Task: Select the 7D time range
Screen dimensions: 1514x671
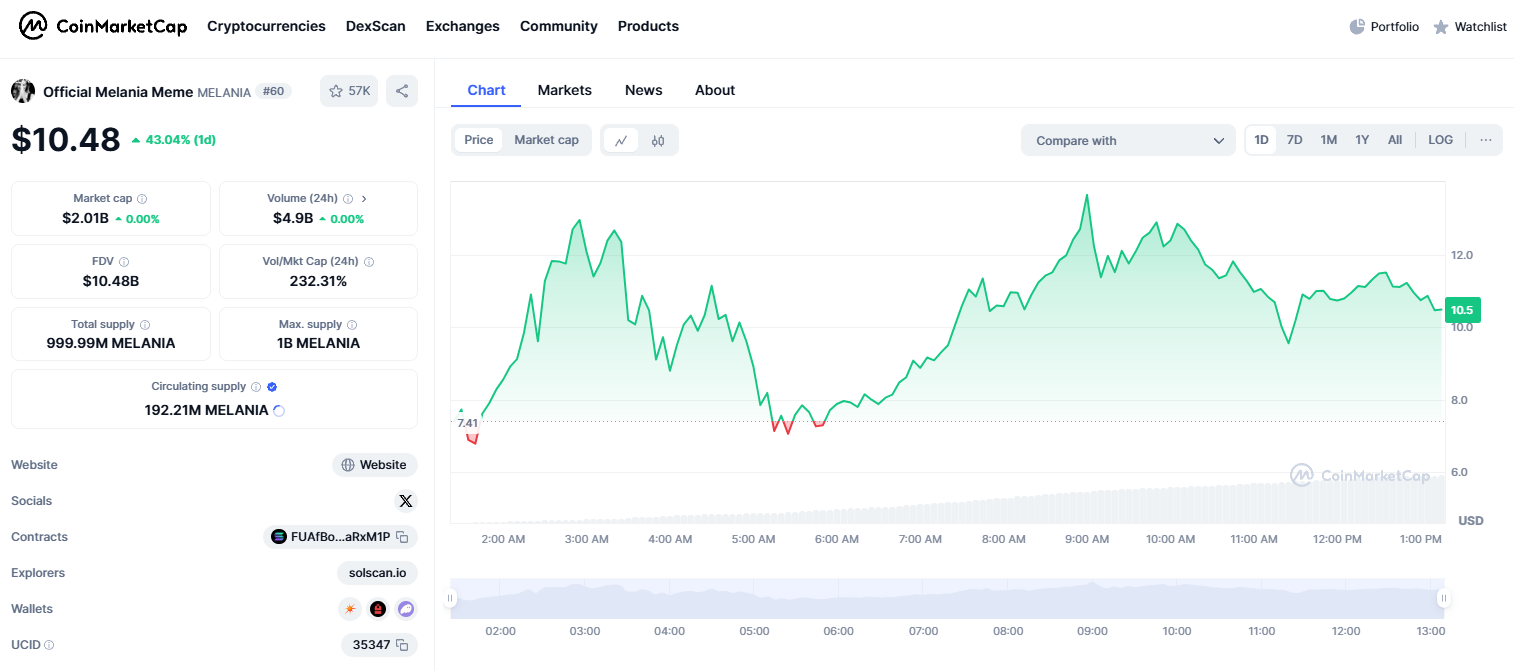Action: pyautogui.click(x=1294, y=140)
